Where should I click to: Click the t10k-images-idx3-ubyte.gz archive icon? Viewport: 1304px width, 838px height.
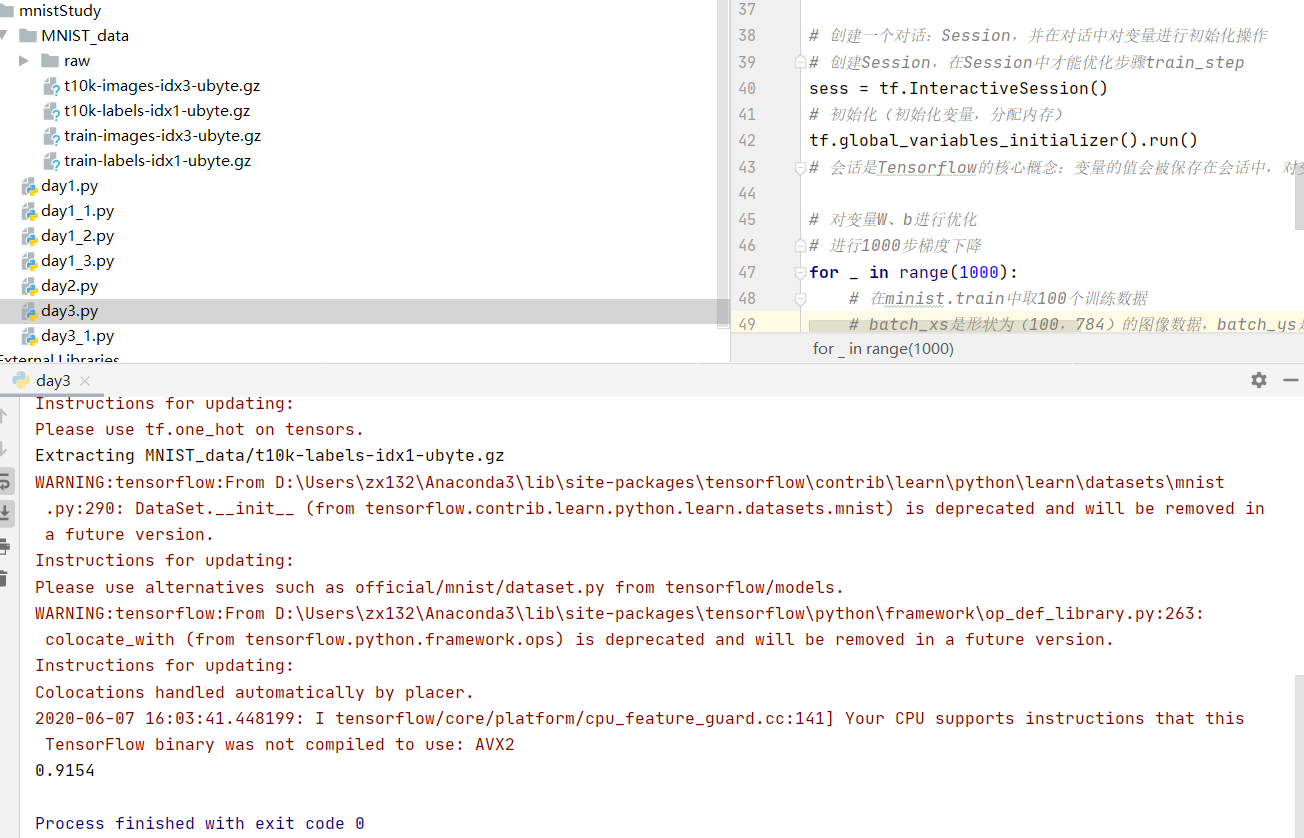click(52, 86)
